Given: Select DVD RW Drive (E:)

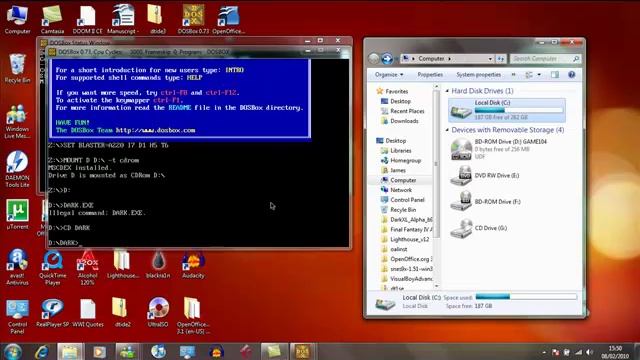Looking at the screenshot, I should click(x=506, y=176).
